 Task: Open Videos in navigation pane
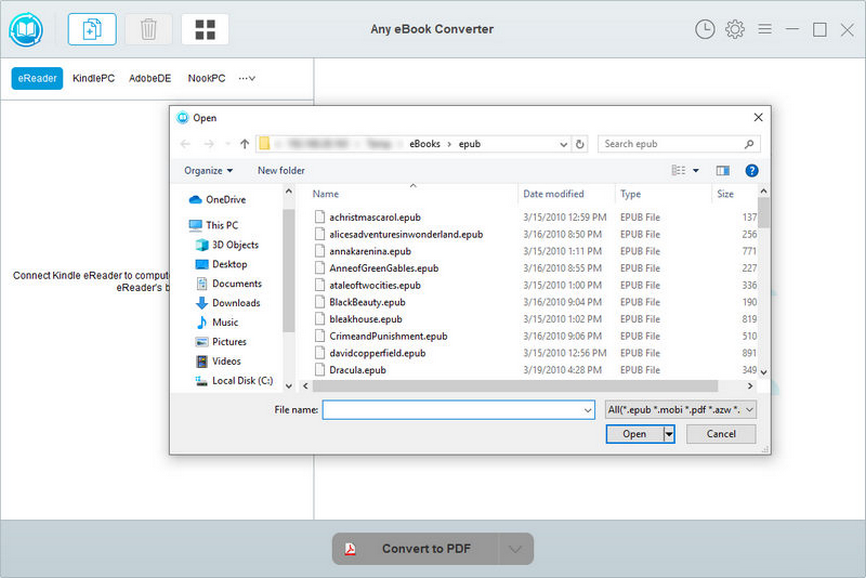pyautogui.click(x=218, y=361)
